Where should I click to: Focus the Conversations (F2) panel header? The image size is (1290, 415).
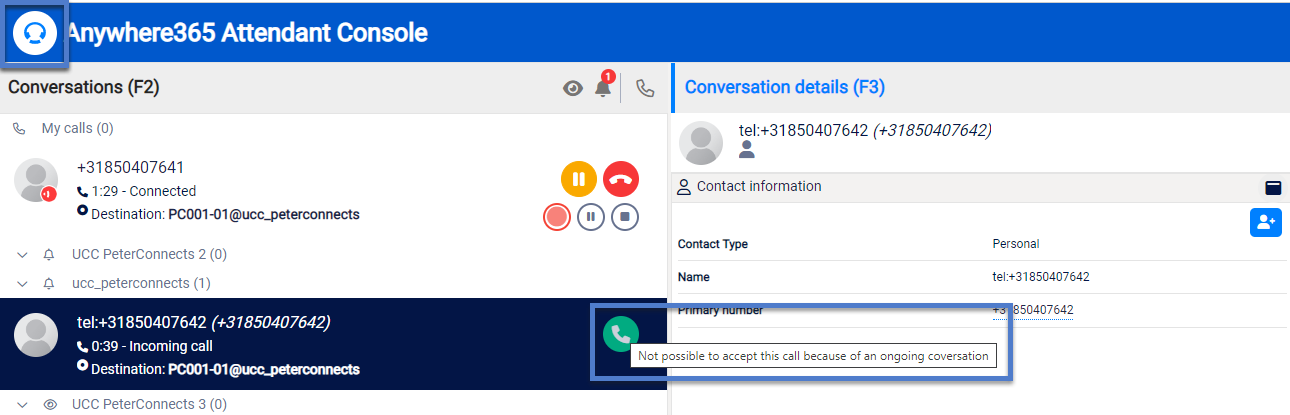tap(84, 88)
